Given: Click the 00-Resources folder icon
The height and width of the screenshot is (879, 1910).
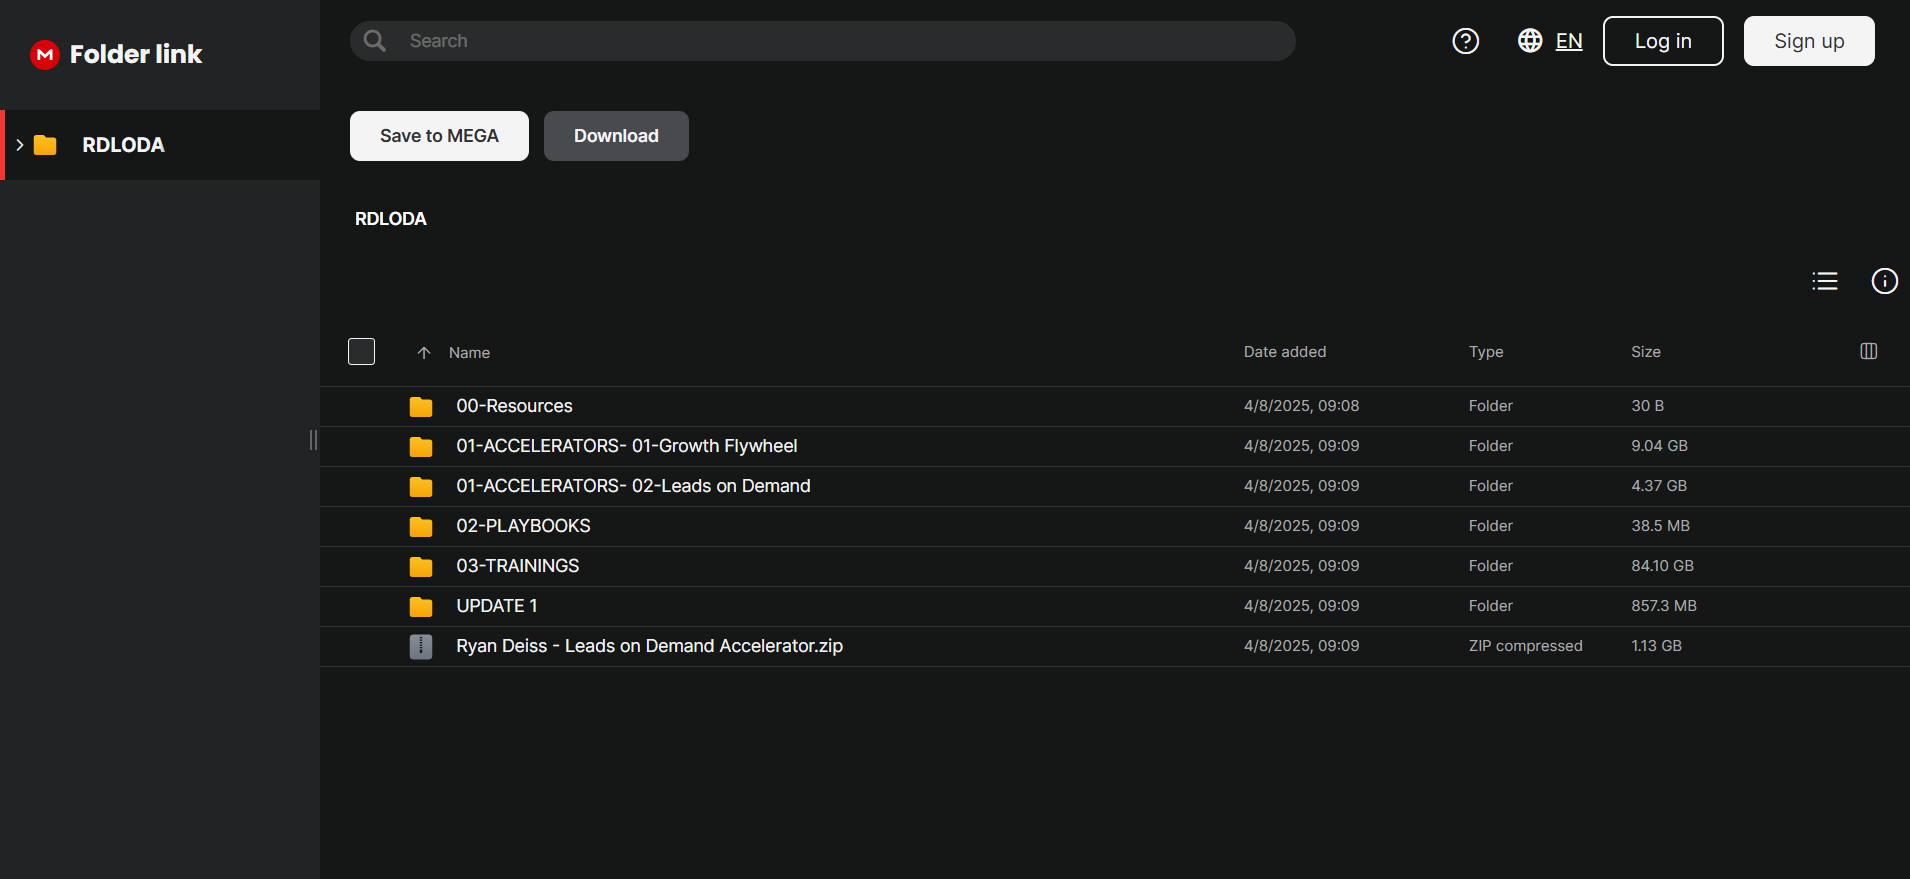Looking at the screenshot, I should coord(421,407).
